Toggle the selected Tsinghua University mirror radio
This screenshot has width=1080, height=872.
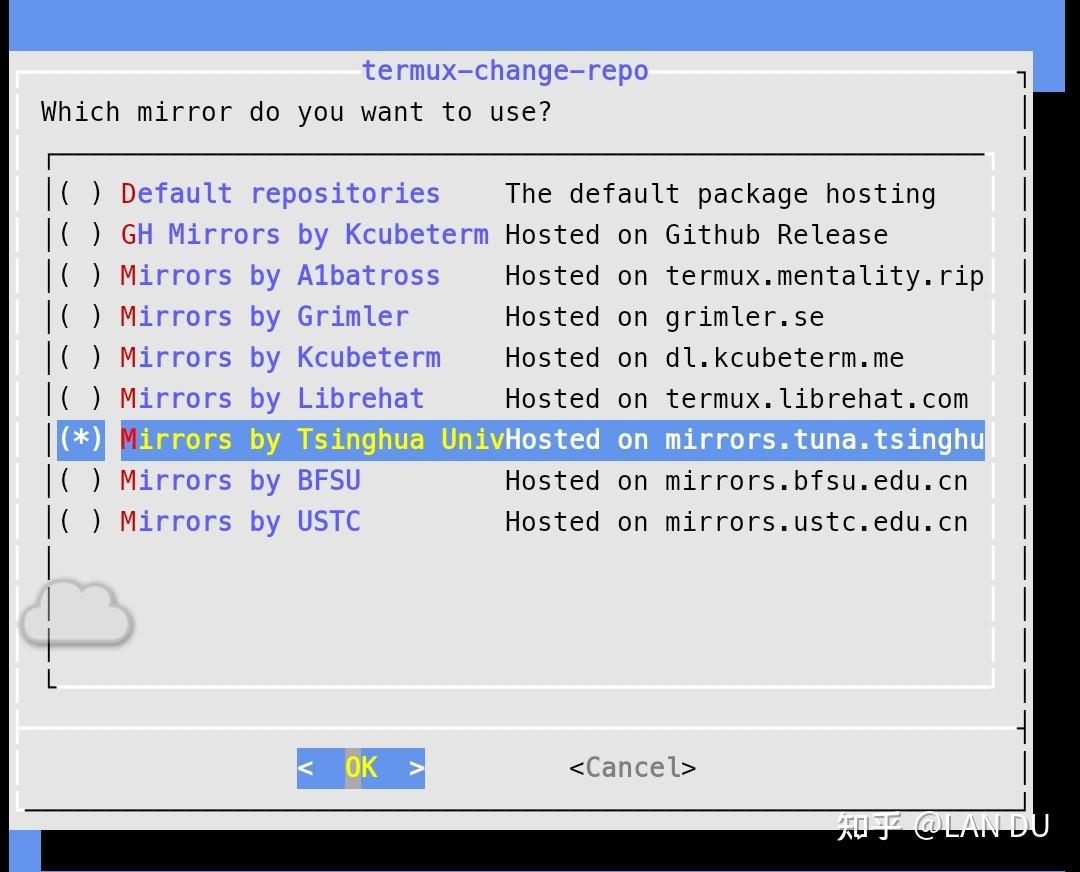pos(81,439)
